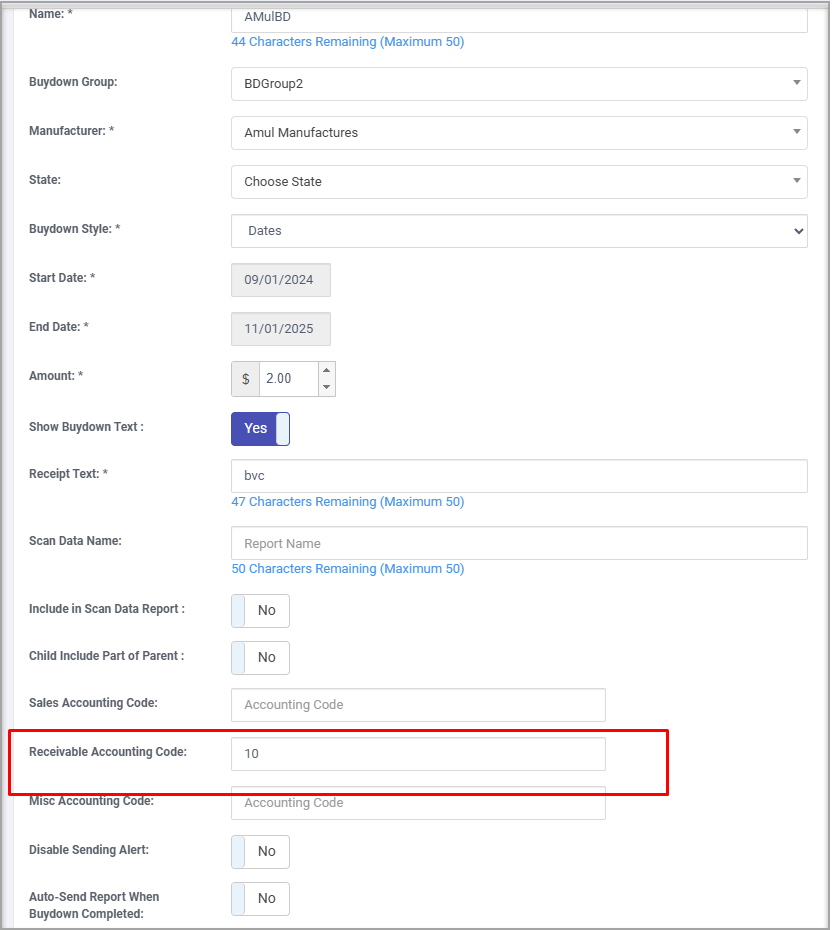The image size is (838, 930).
Task: Increase Amount using the up stepper arrow
Action: [327, 371]
